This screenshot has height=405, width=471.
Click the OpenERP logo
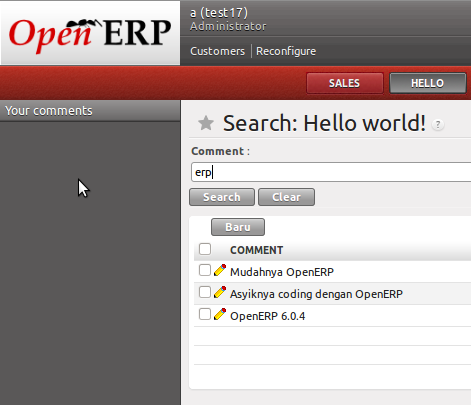tap(90, 33)
